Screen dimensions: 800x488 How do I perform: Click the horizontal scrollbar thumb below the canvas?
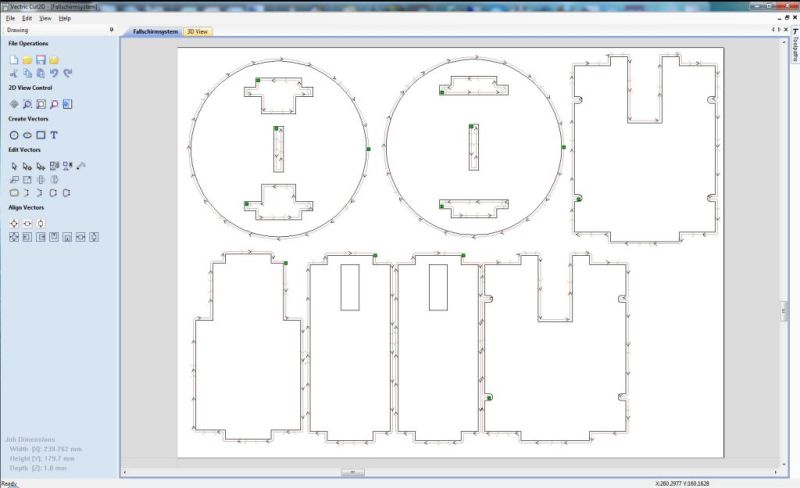(352, 471)
